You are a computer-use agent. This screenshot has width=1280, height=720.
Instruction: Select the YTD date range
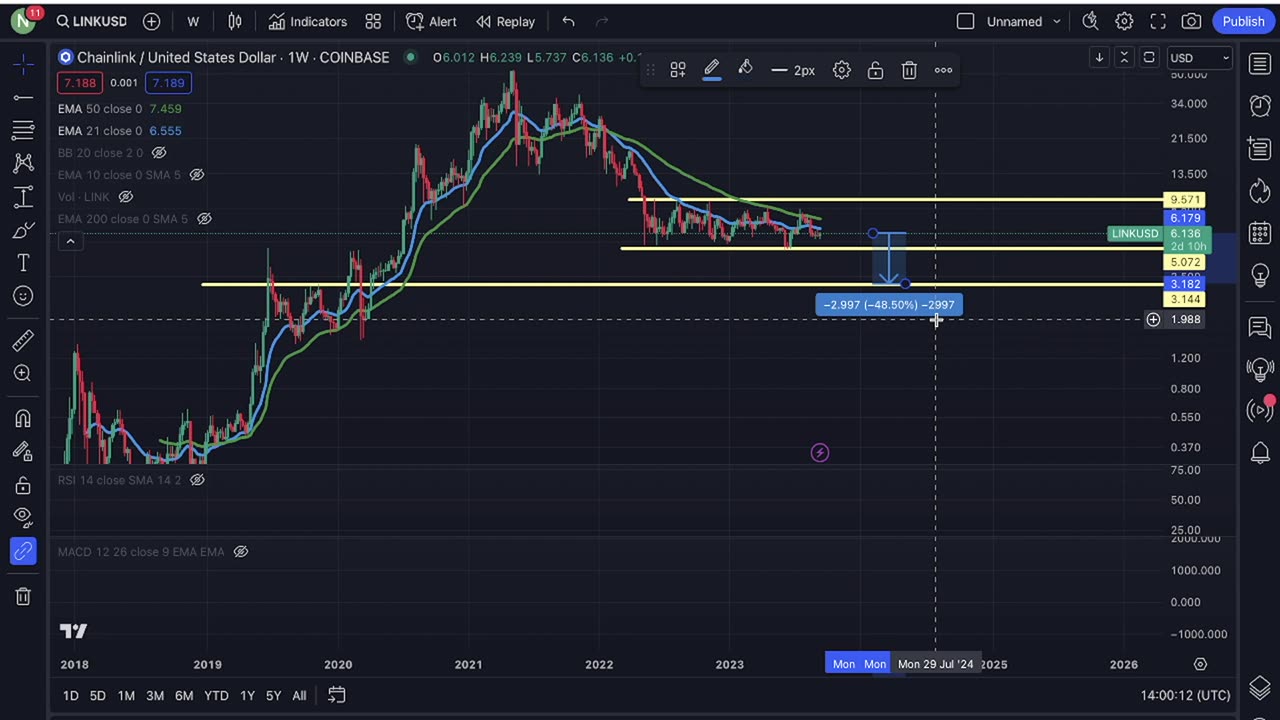pyautogui.click(x=216, y=695)
